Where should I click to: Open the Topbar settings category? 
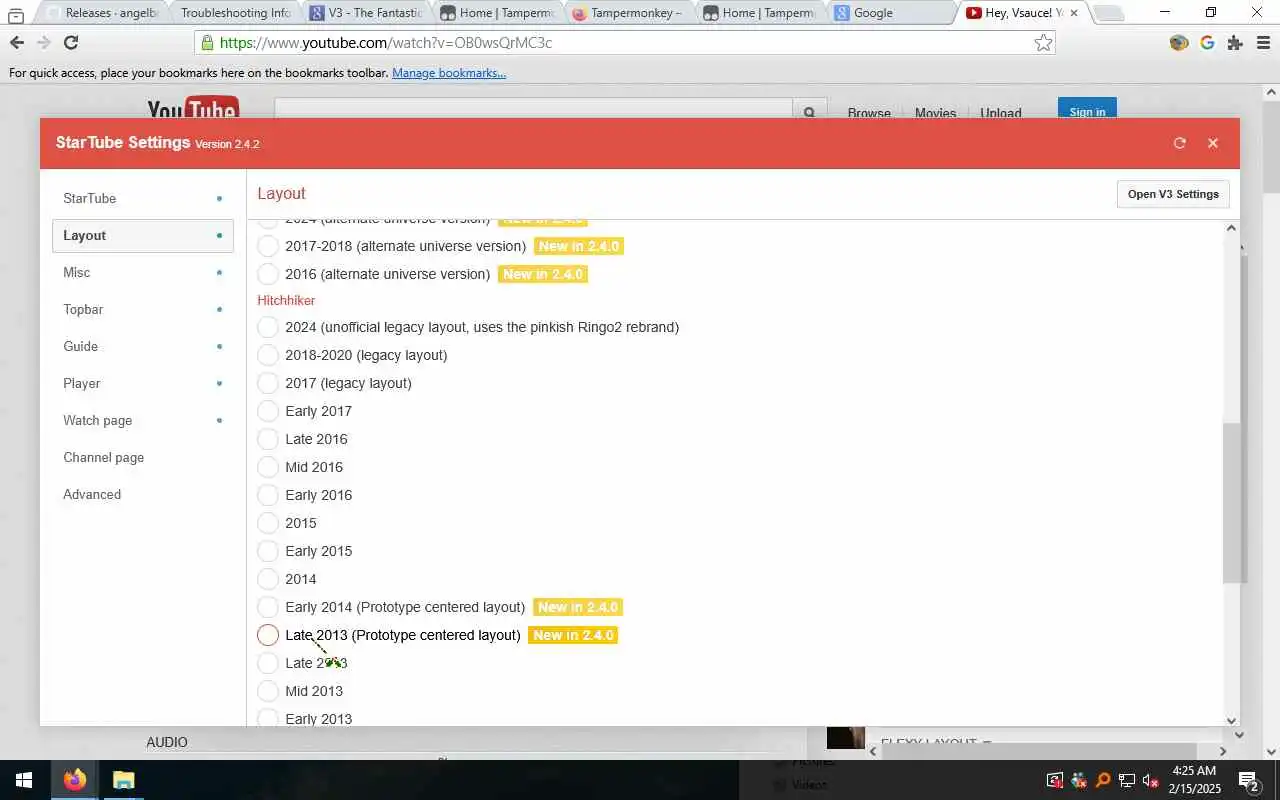143,309
